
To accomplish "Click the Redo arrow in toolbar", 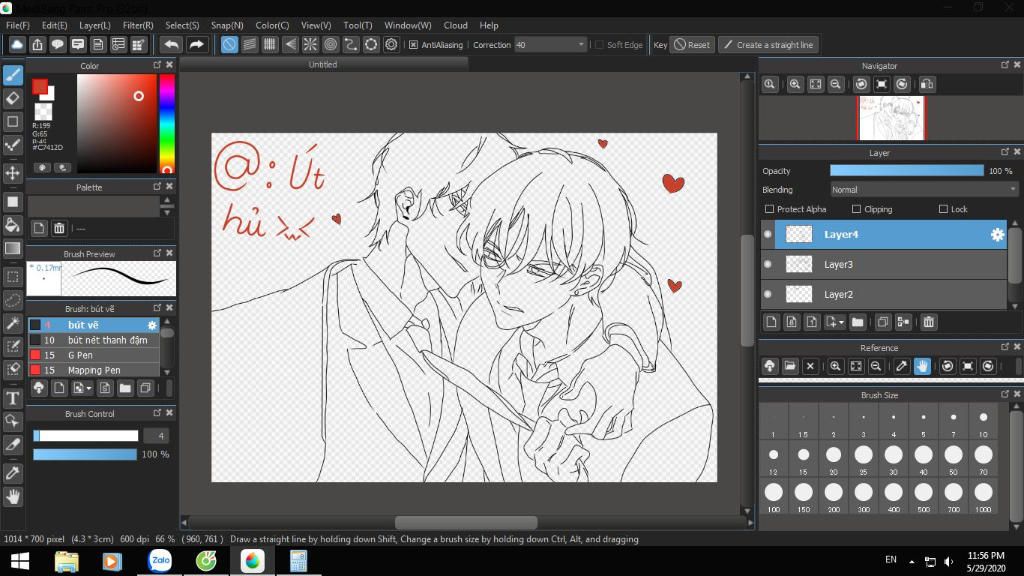I will click(x=196, y=44).
